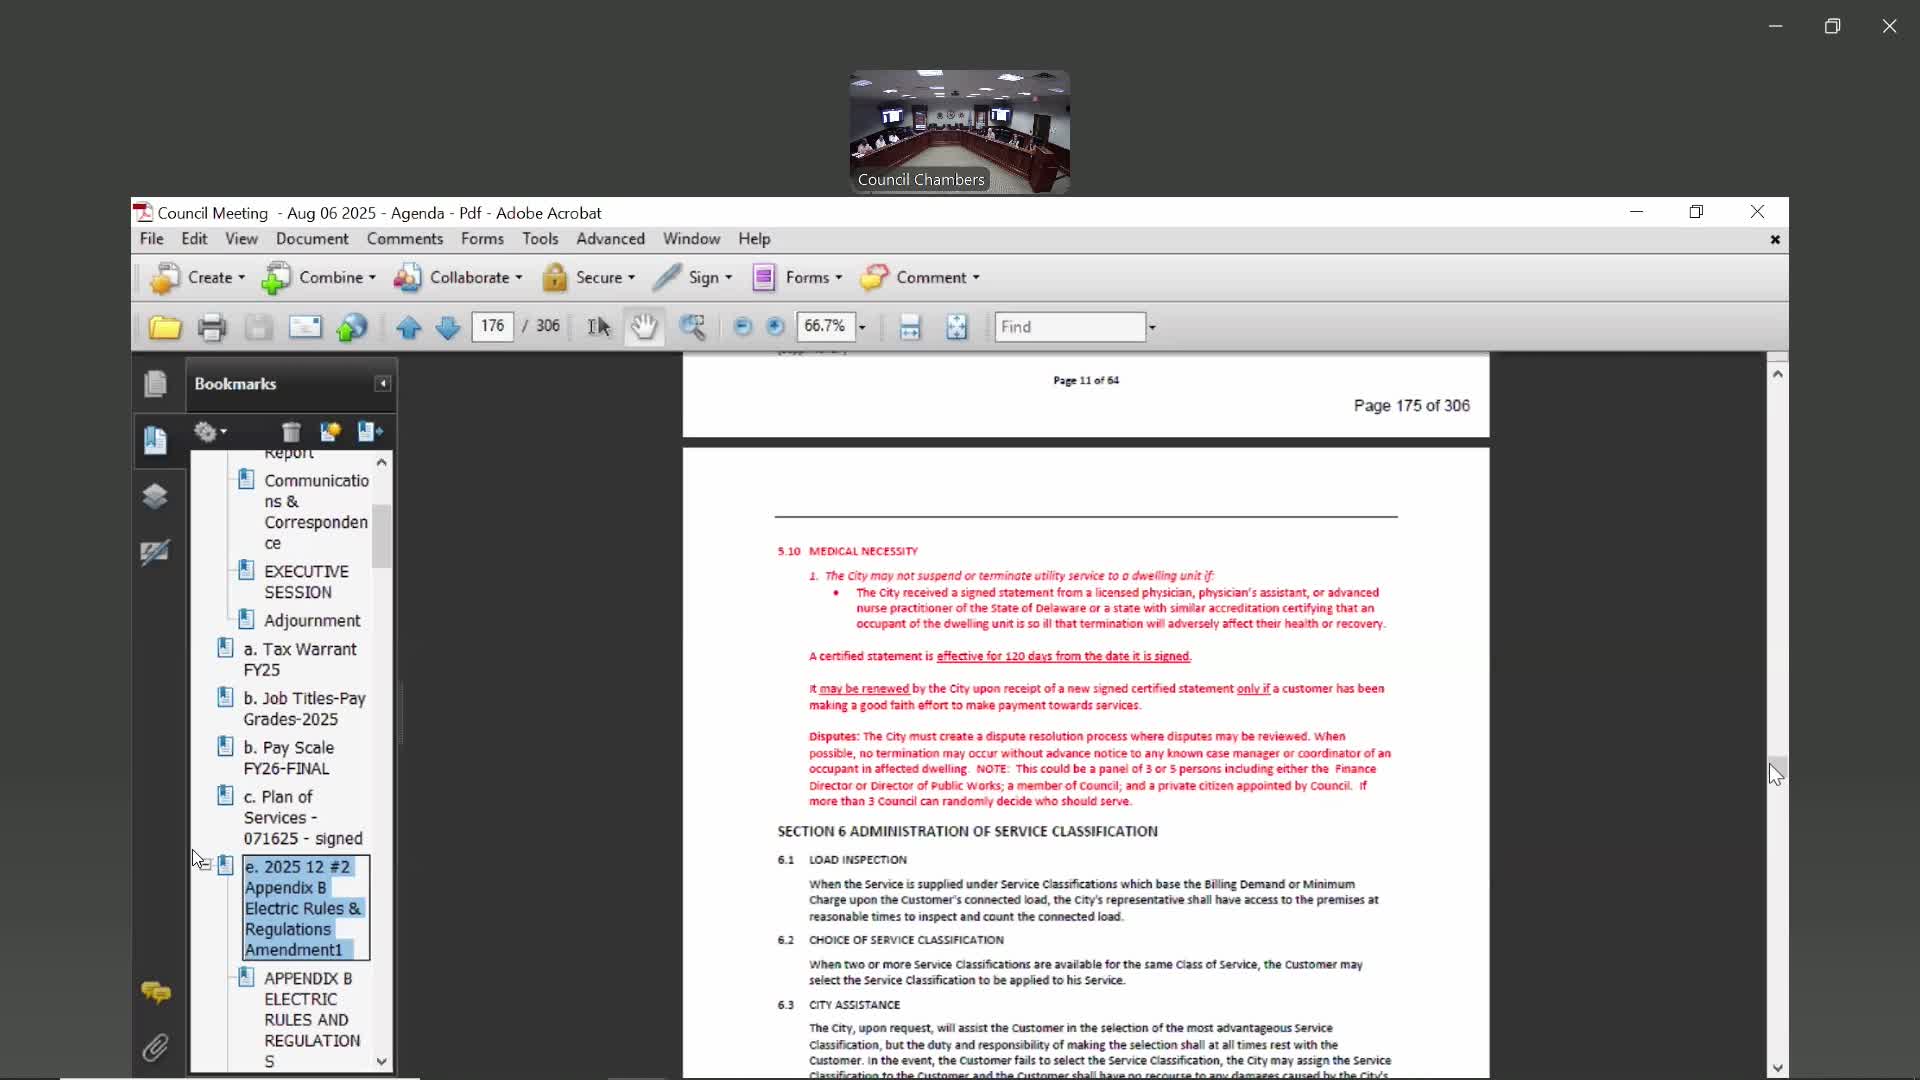Collapse the Bookmarks panel with arrow button
The width and height of the screenshot is (1920, 1080).
point(382,384)
